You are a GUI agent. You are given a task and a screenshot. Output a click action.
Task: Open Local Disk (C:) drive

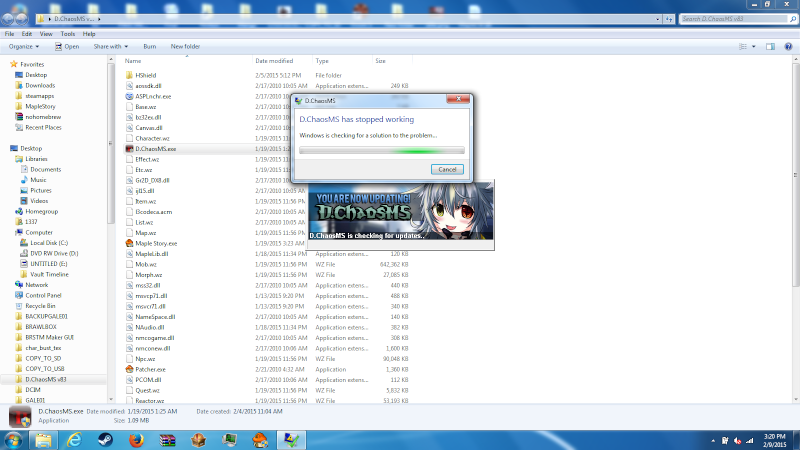(x=49, y=243)
